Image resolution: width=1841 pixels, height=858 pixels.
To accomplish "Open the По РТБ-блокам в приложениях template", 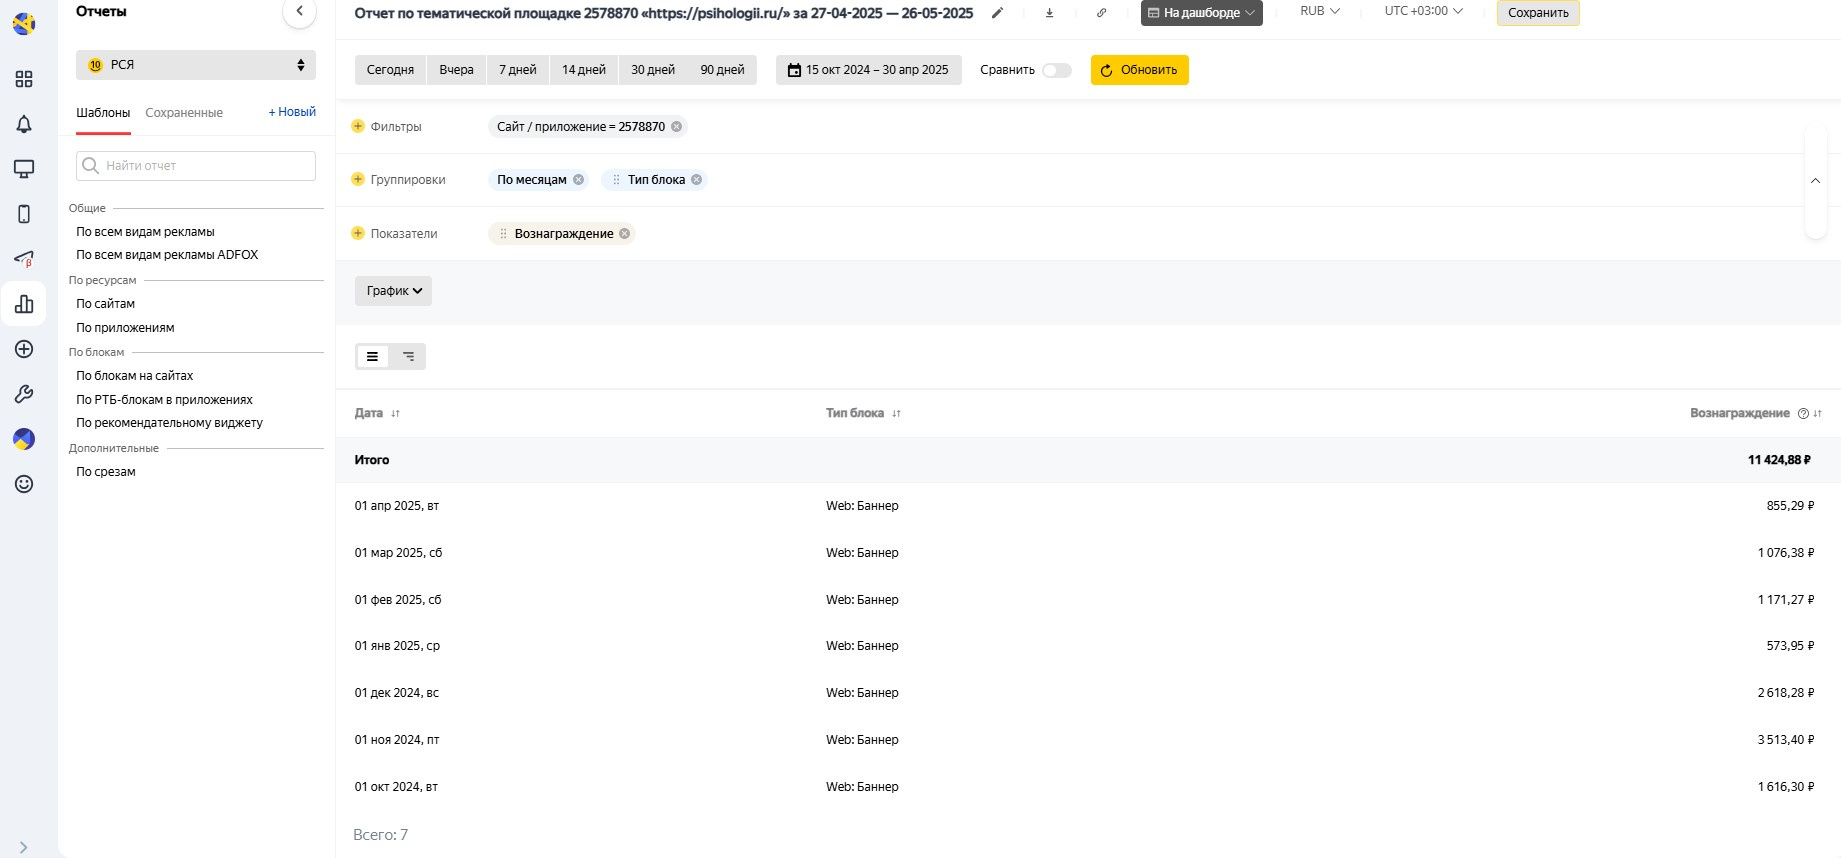I will pos(165,400).
